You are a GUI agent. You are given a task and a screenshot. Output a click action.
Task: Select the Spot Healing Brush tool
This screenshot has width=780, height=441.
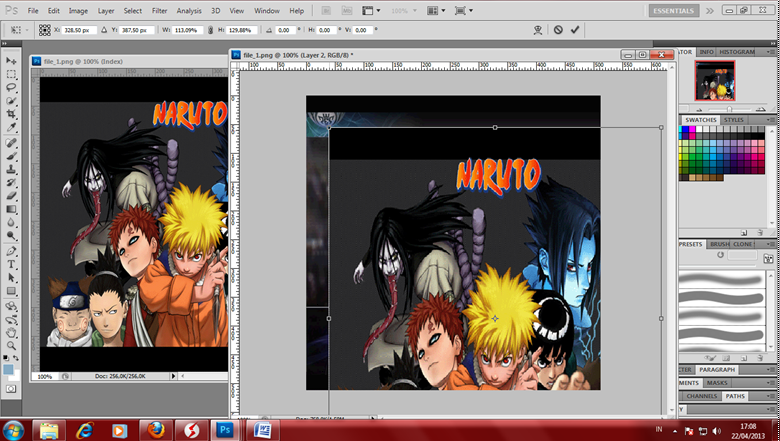point(11,143)
